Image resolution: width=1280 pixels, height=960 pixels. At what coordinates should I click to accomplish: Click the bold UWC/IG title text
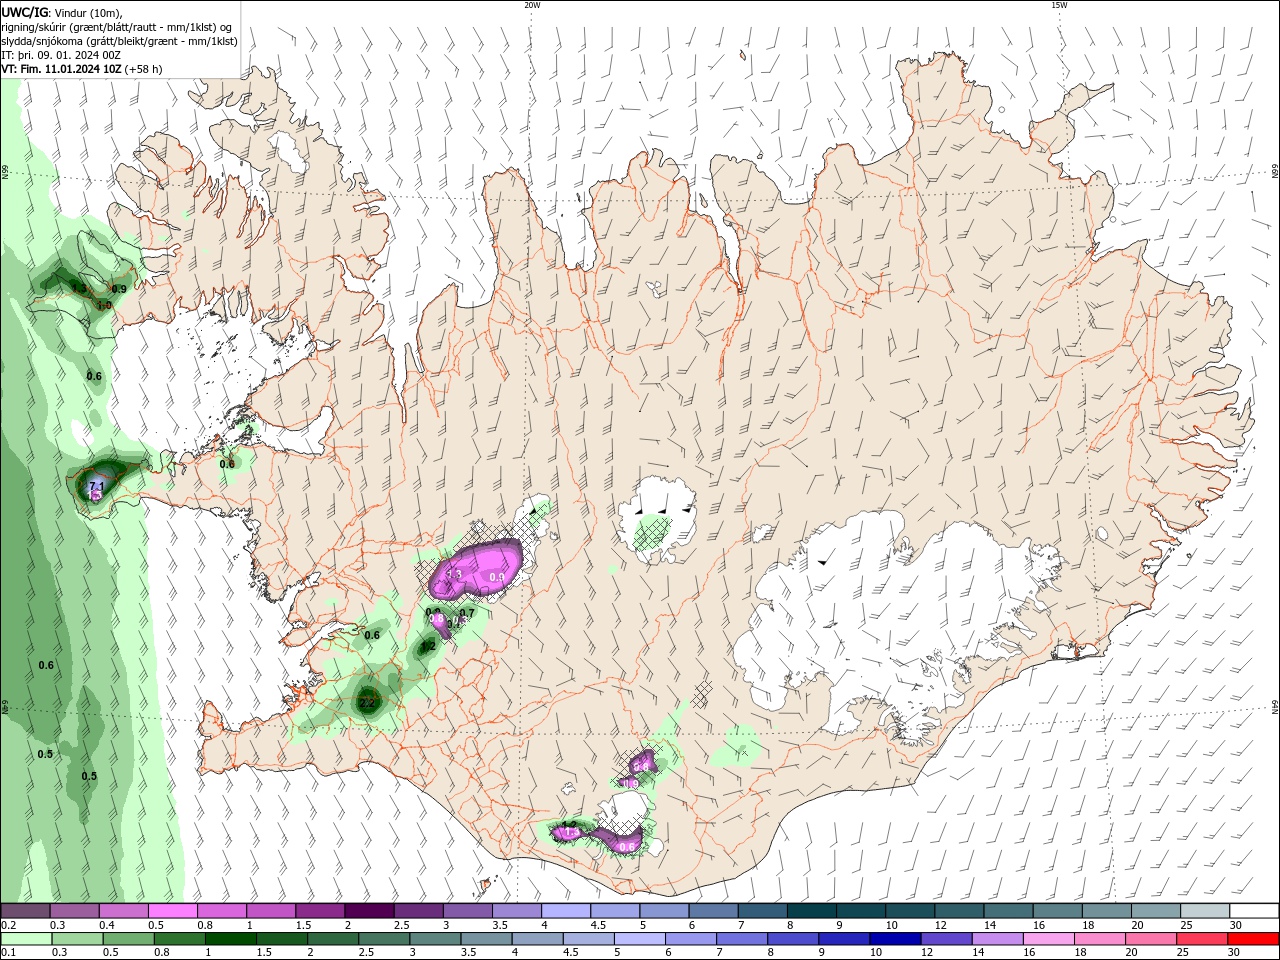tap(23, 12)
